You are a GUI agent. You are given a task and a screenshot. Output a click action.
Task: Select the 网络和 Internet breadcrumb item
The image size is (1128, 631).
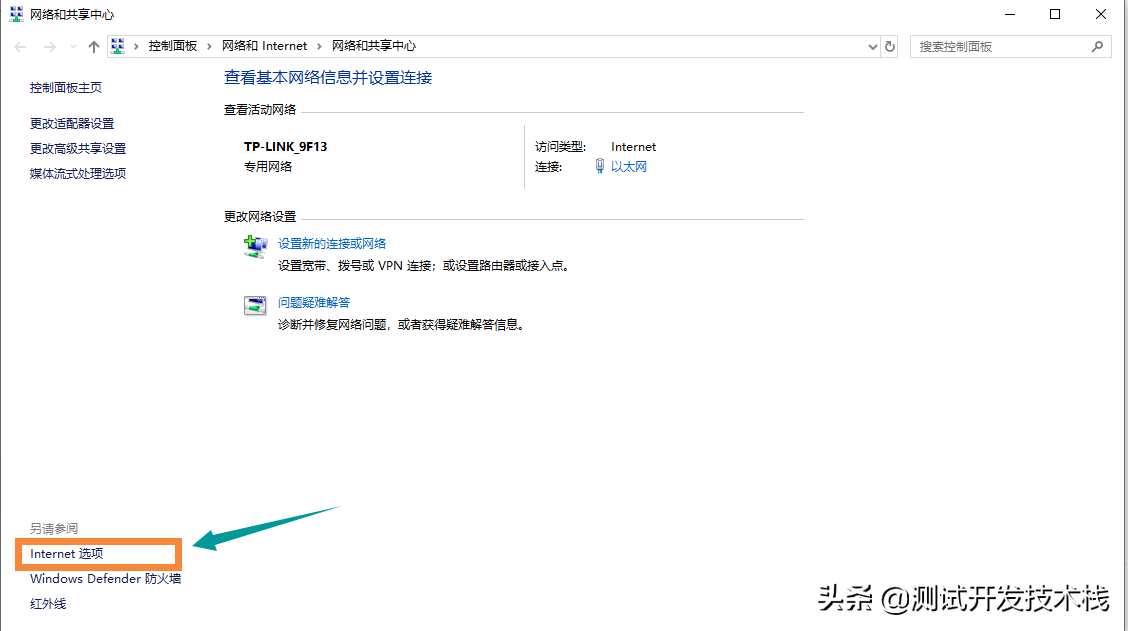pyautogui.click(x=266, y=45)
